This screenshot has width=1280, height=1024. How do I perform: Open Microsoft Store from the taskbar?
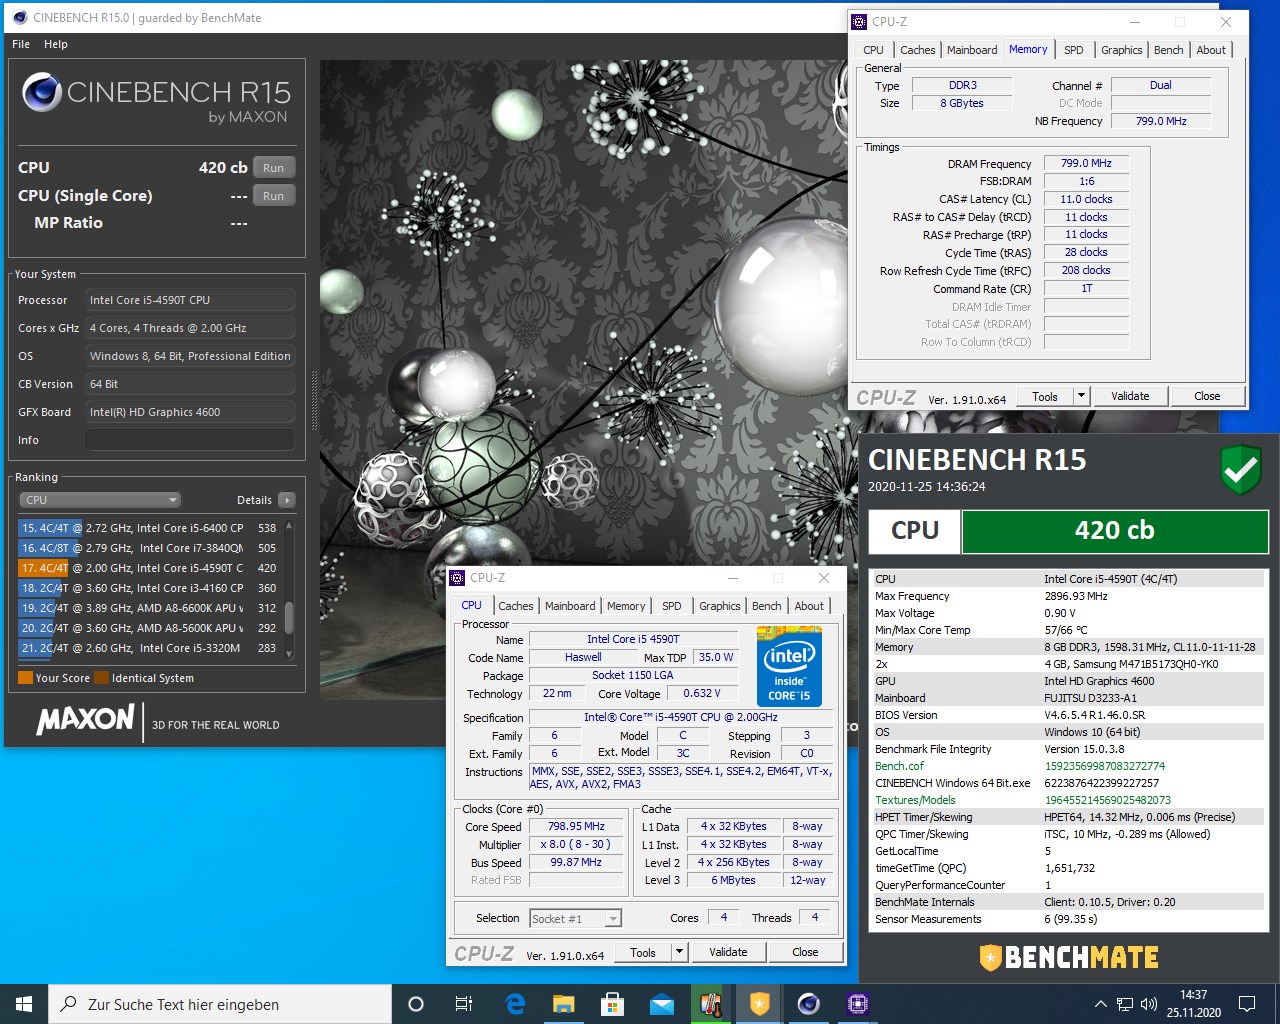point(613,1004)
